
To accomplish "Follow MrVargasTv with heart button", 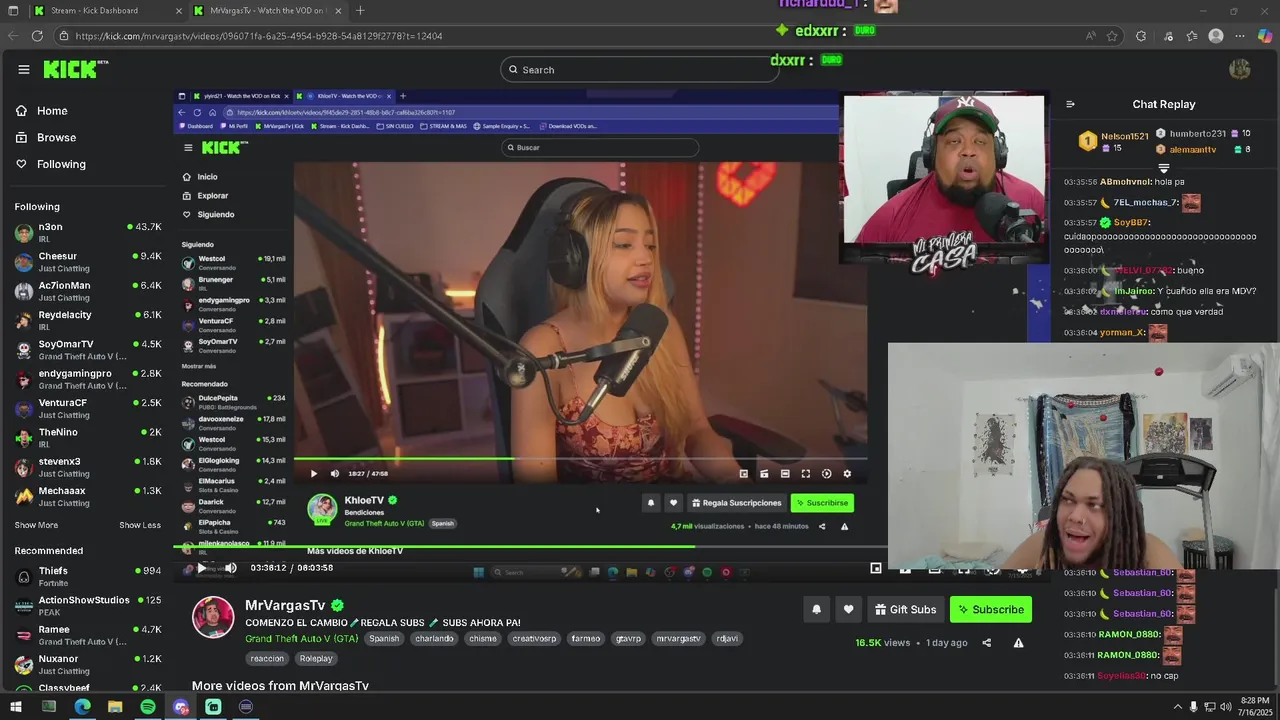I will tap(848, 610).
